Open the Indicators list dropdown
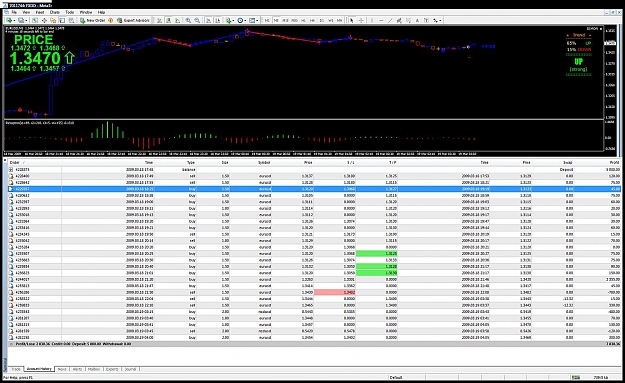This screenshot has width=625, height=383. [229, 20]
